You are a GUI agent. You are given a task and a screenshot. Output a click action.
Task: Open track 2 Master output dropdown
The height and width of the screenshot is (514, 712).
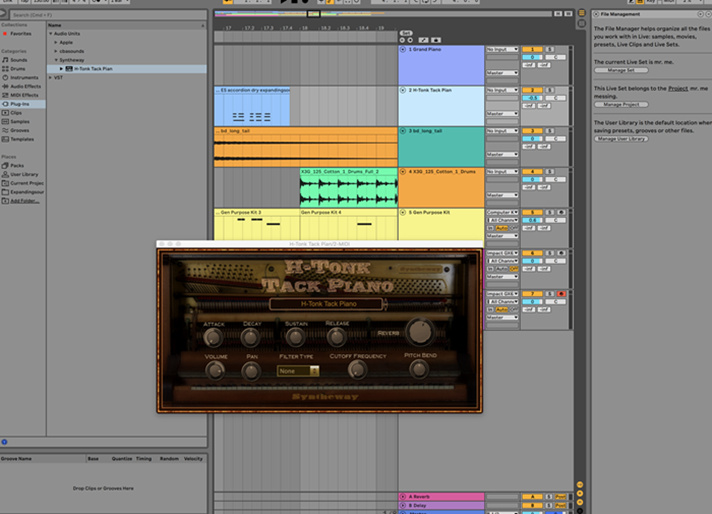click(502, 114)
